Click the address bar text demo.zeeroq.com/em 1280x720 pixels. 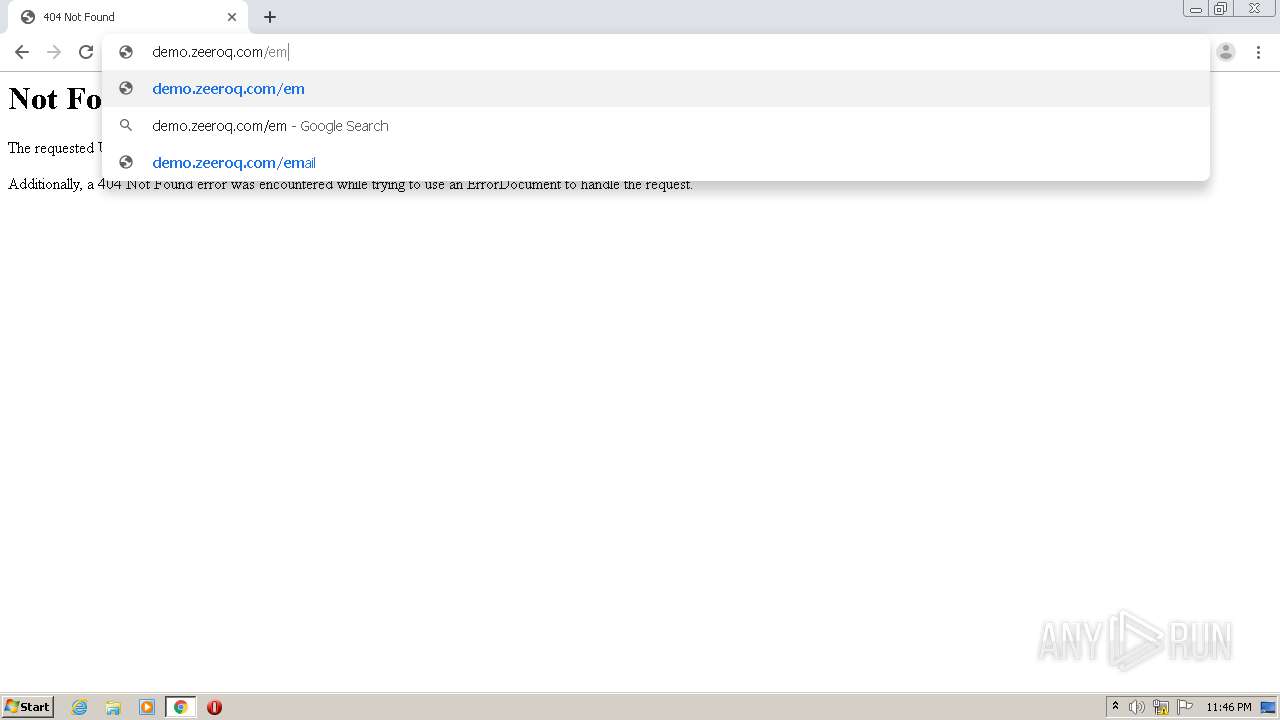[x=219, y=52]
